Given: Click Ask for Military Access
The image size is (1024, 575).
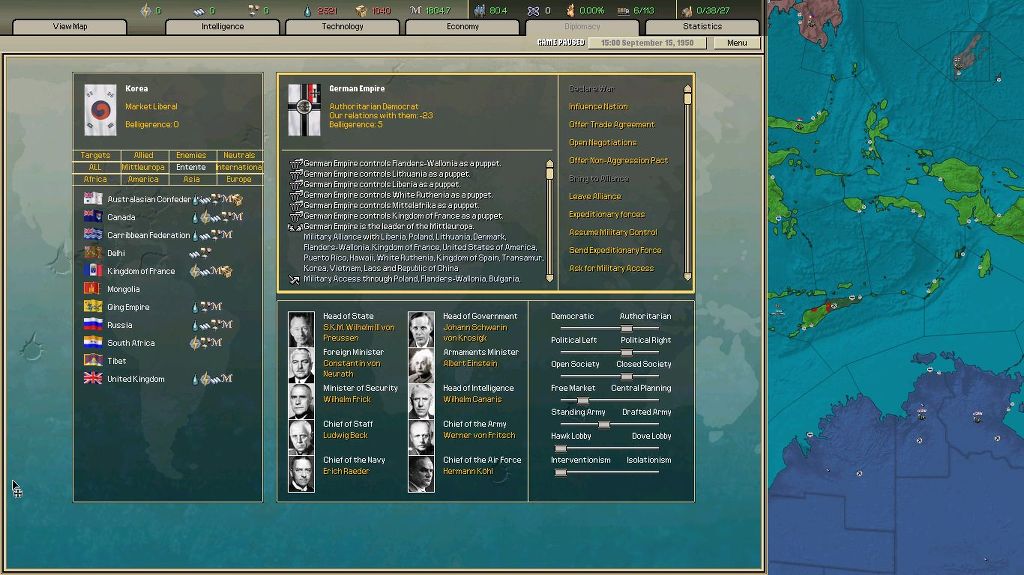Looking at the screenshot, I should (611, 268).
